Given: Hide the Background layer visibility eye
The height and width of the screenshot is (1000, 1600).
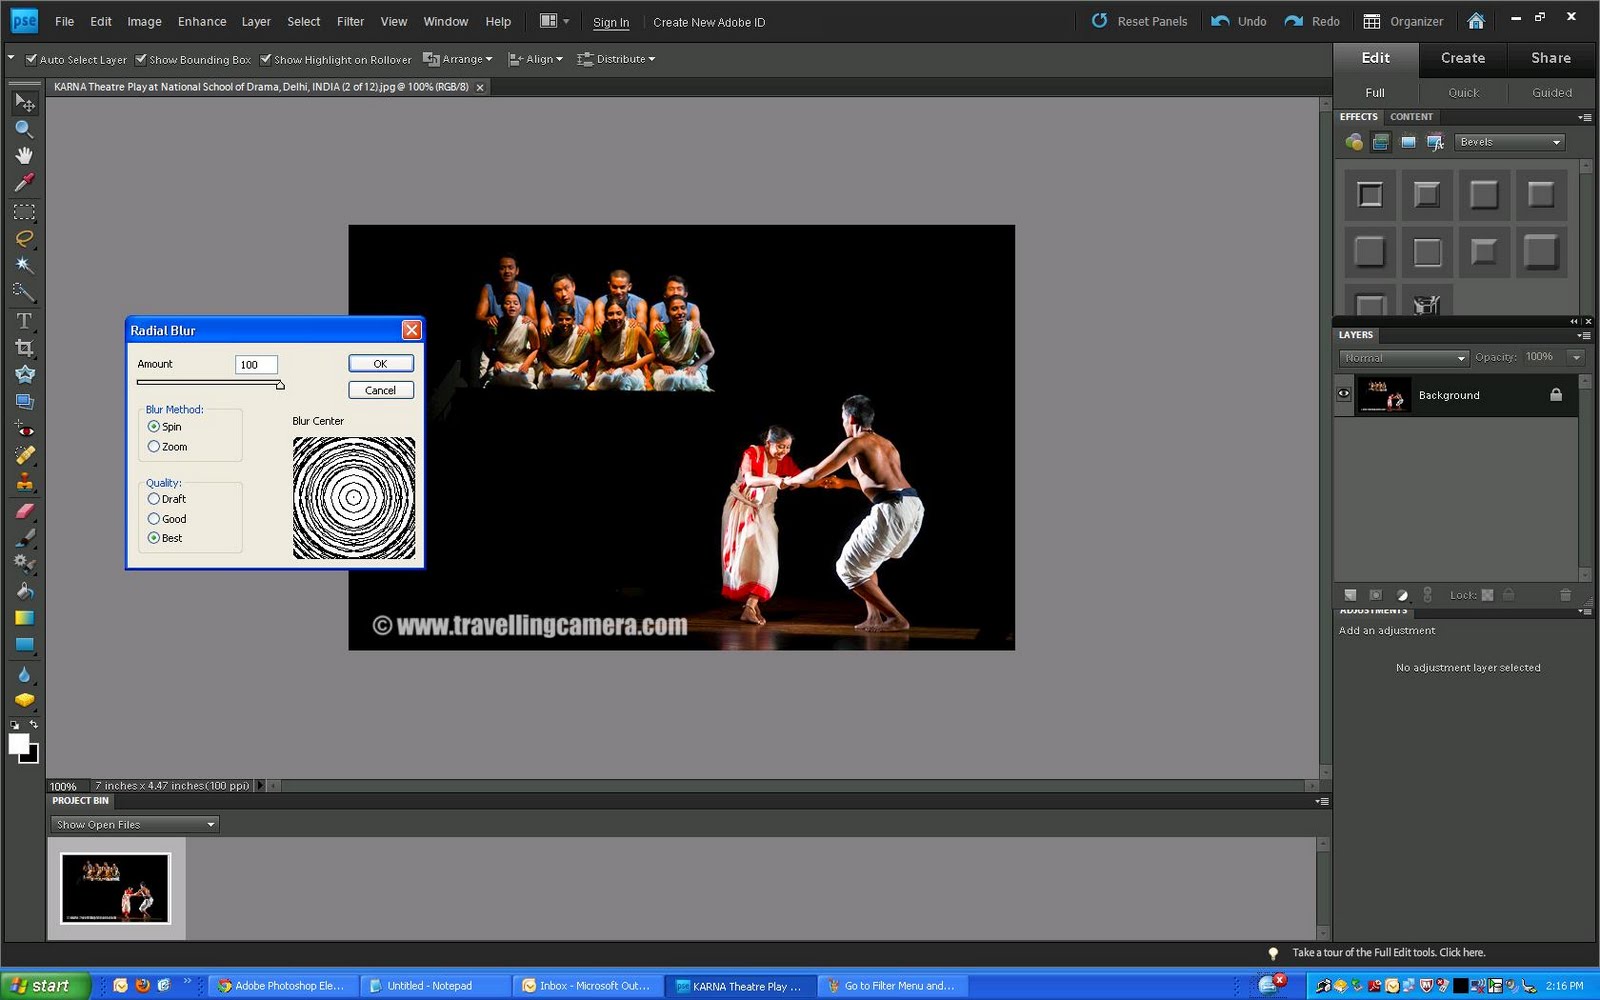Looking at the screenshot, I should [x=1344, y=394].
